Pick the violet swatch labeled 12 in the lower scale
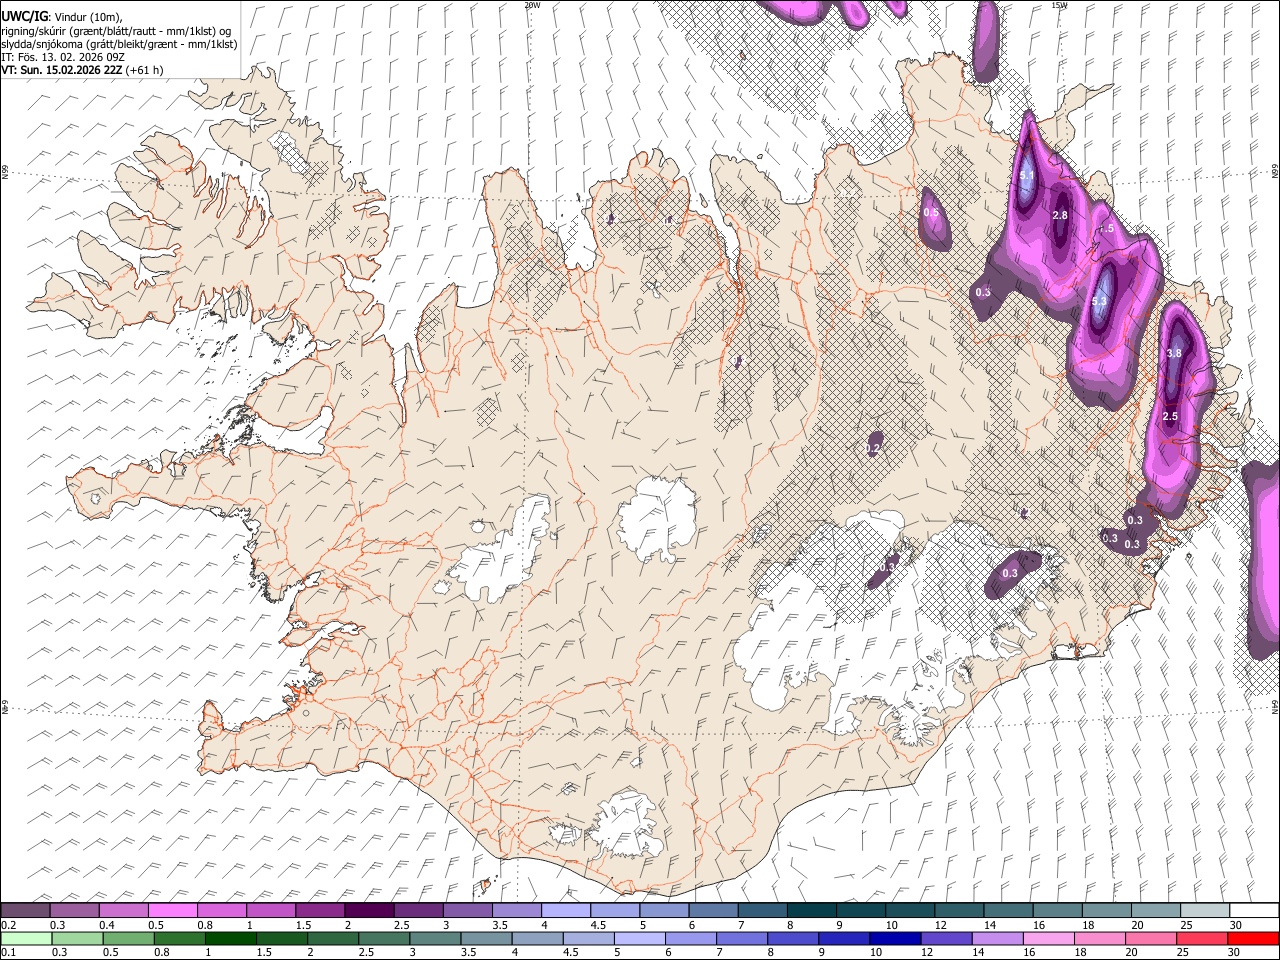 coord(947,938)
